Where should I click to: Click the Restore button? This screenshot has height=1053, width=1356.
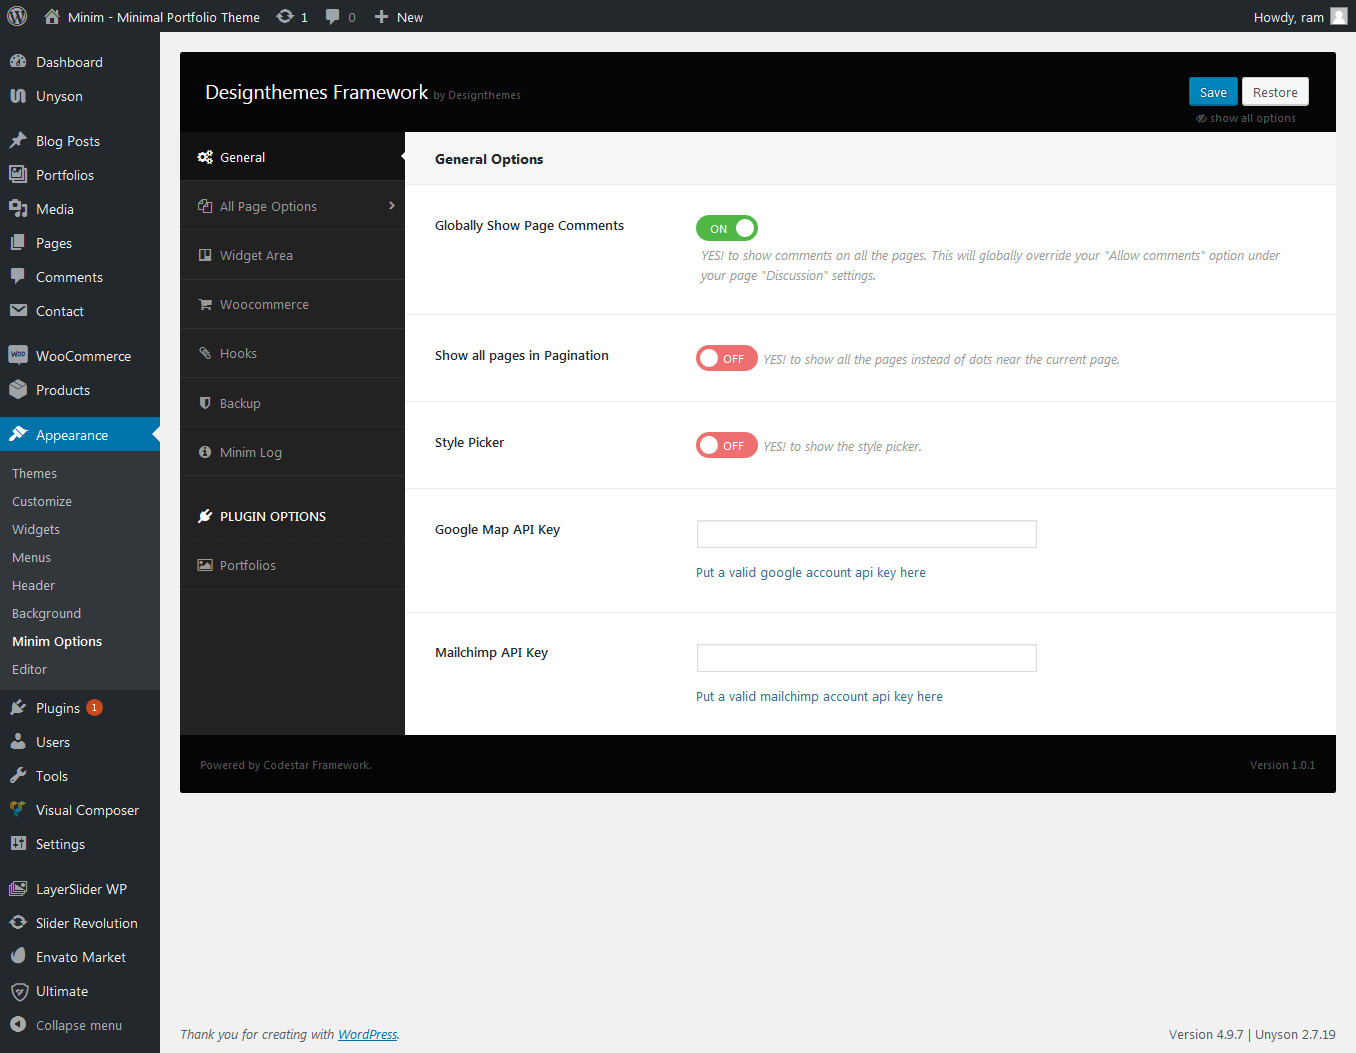tap(1275, 92)
